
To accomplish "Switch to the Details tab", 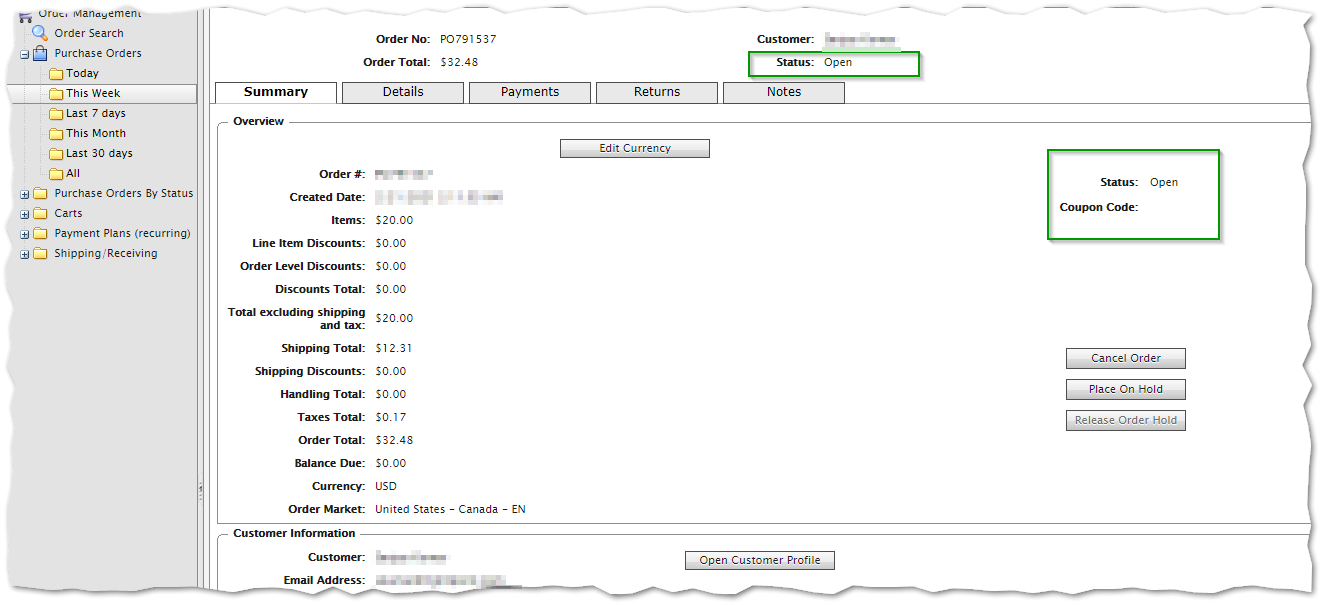I will click(403, 92).
